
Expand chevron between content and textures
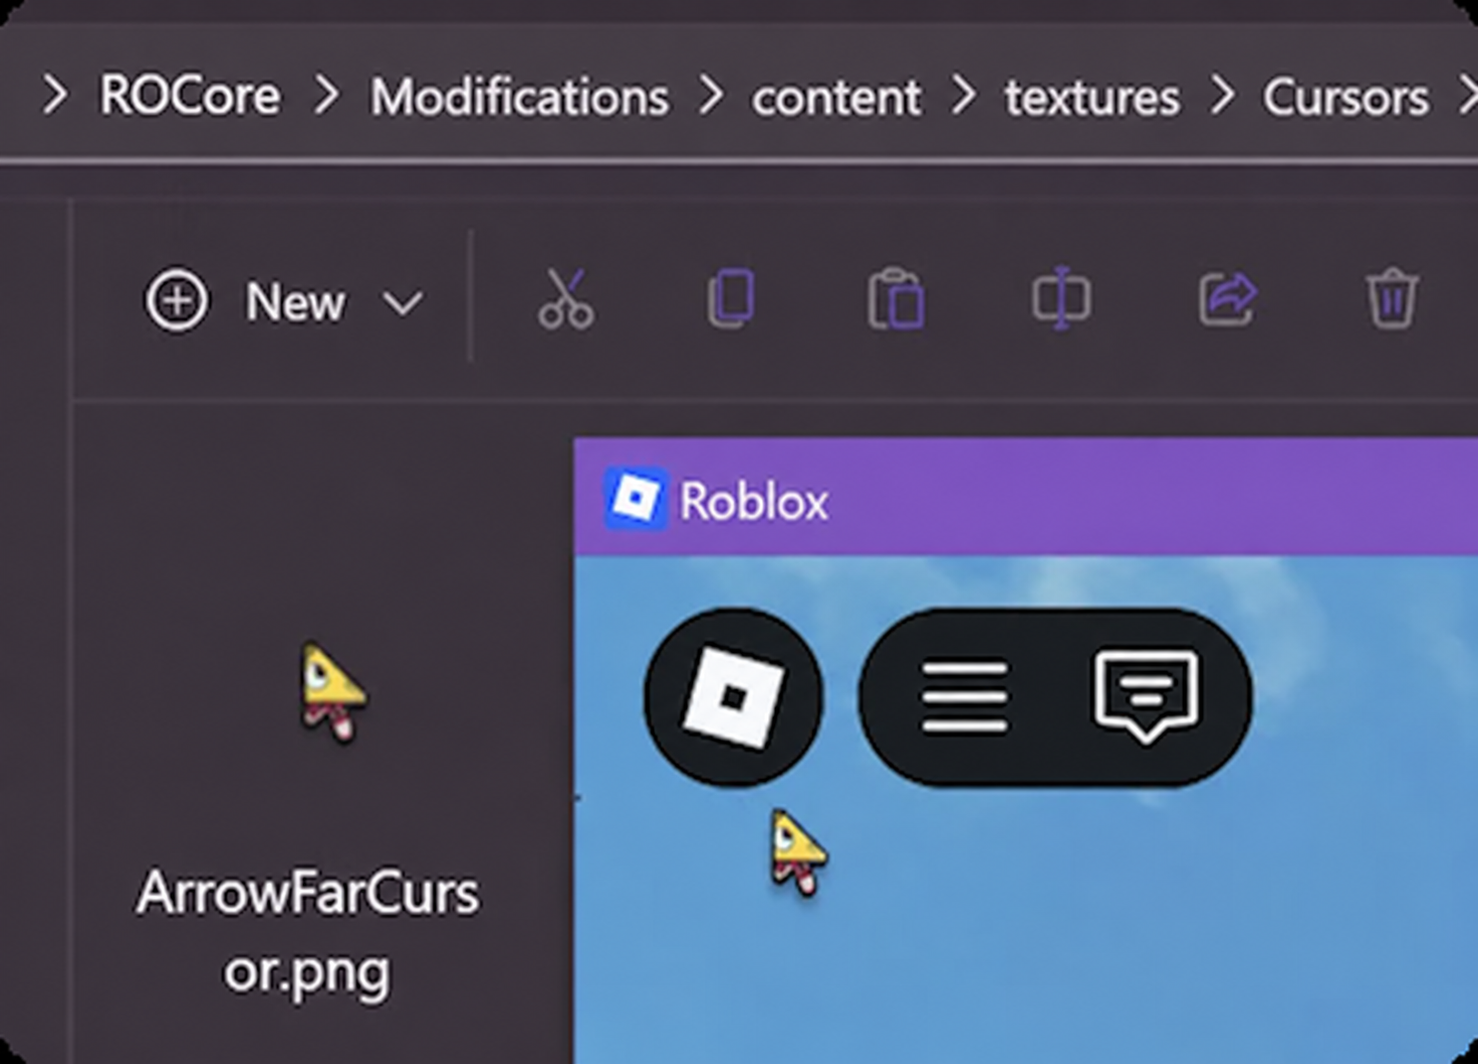(x=963, y=96)
